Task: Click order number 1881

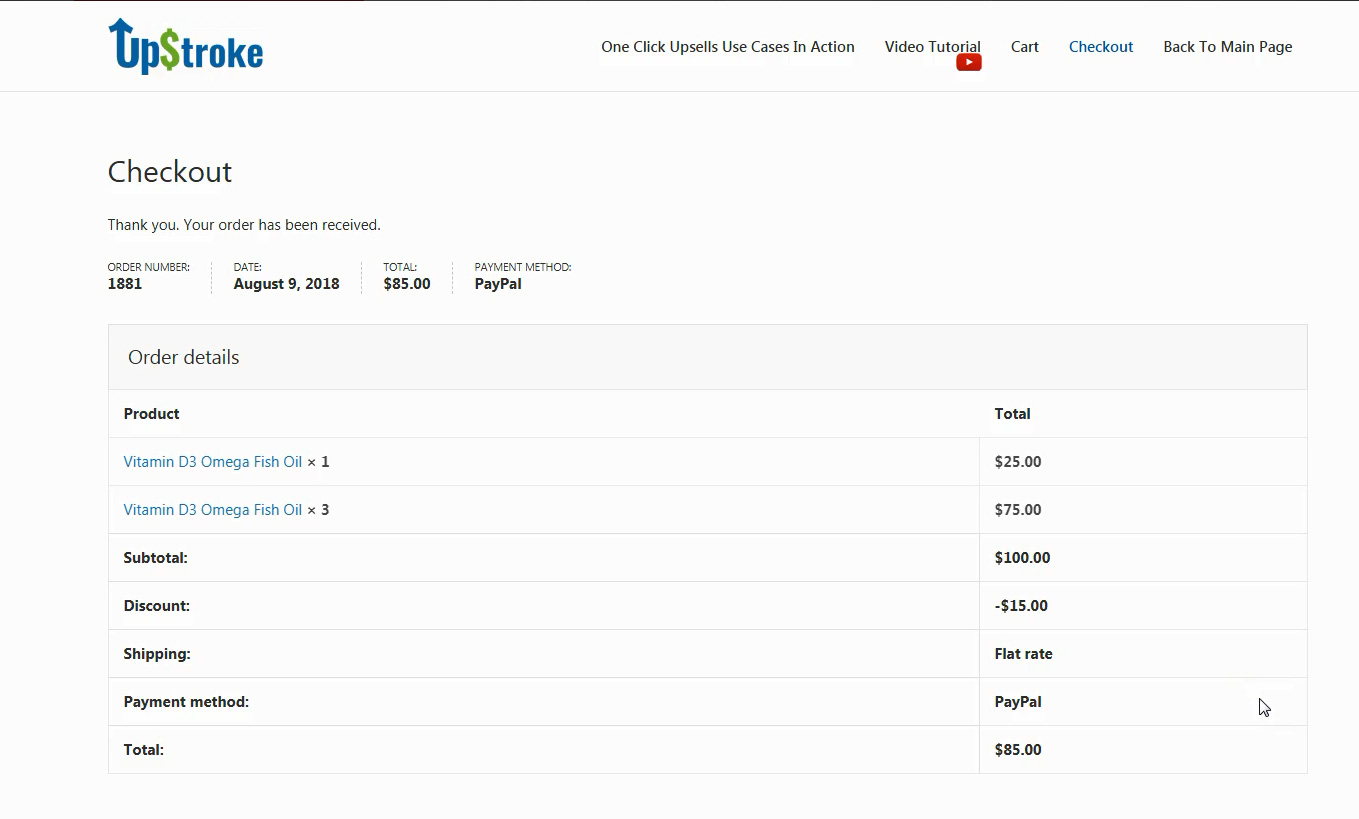Action: pyautogui.click(x=125, y=284)
